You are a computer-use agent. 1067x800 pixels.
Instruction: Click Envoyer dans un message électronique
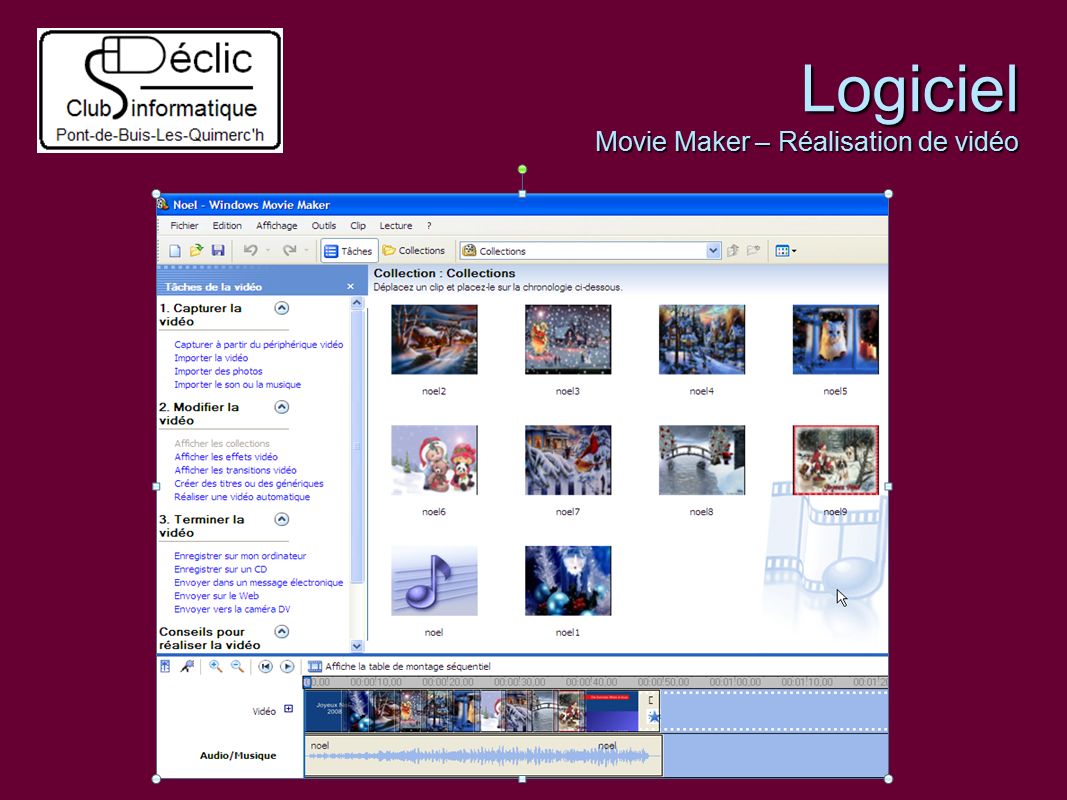pos(259,583)
